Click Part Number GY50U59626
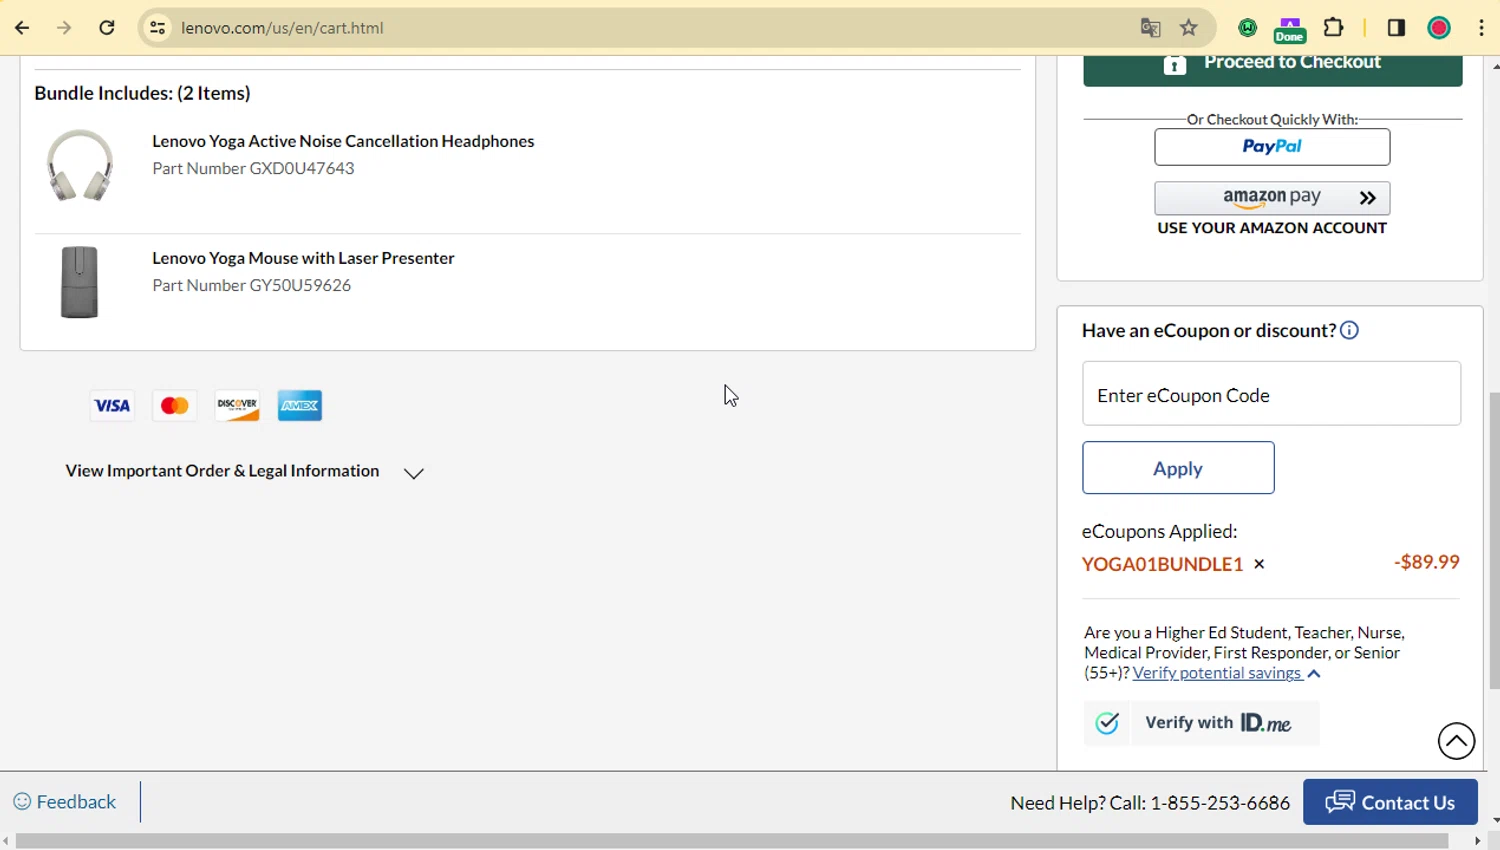1500x850 pixels. (252, 285)
